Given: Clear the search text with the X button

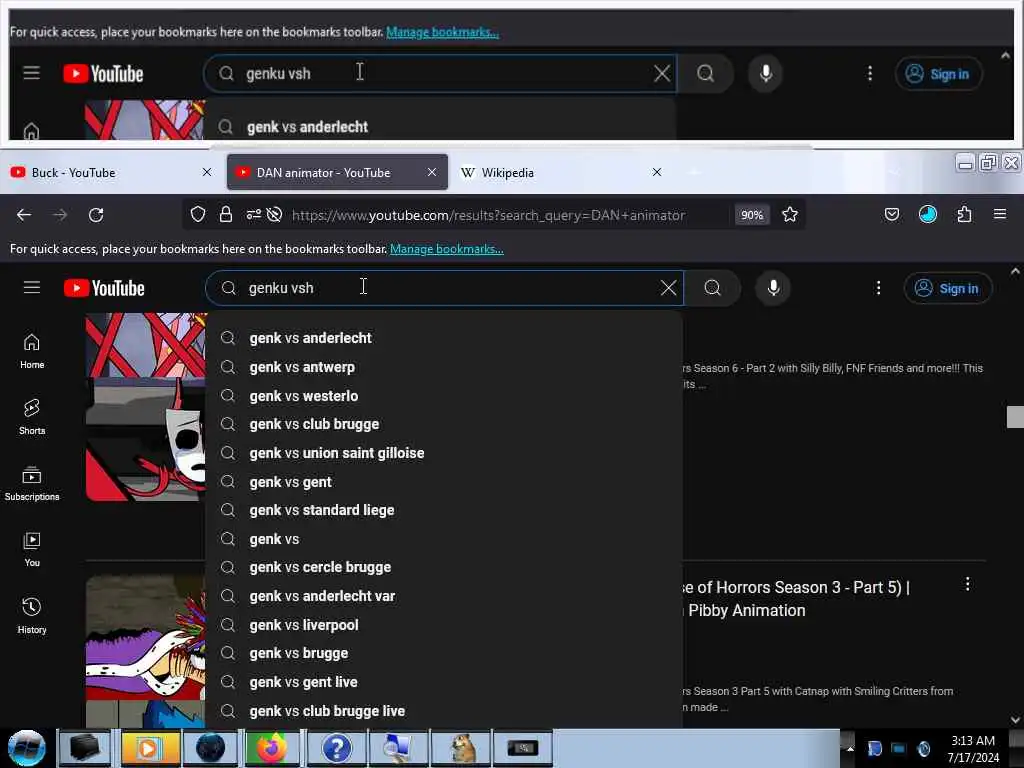Looking at the screenshot, I should pyautogui.click(x=668, y=288).
